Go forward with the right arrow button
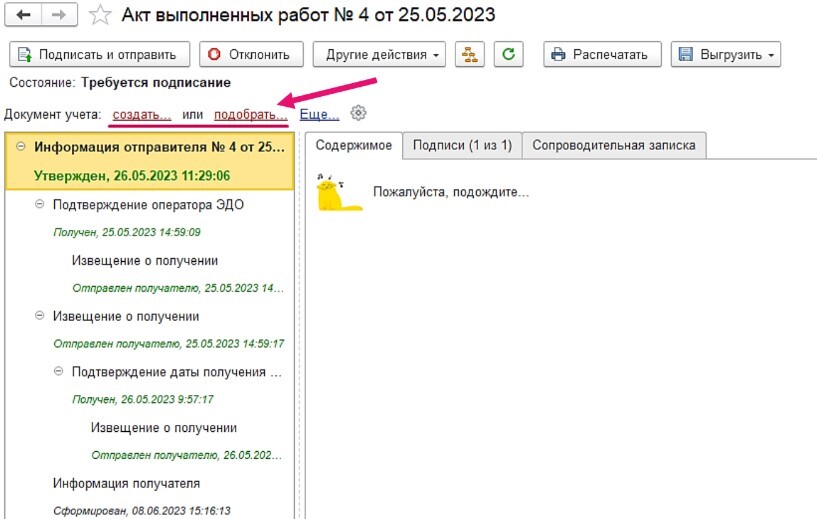 click(59, 15)
